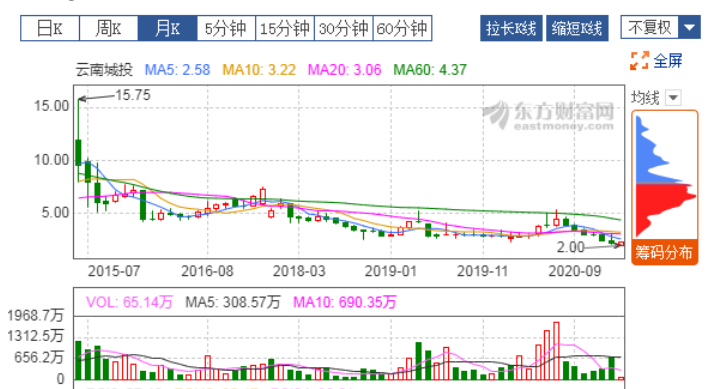The height and width of the screenshot is (389, 712).
Task: Click the VOL: 65.14万 volume label
Action: [129, 302]
